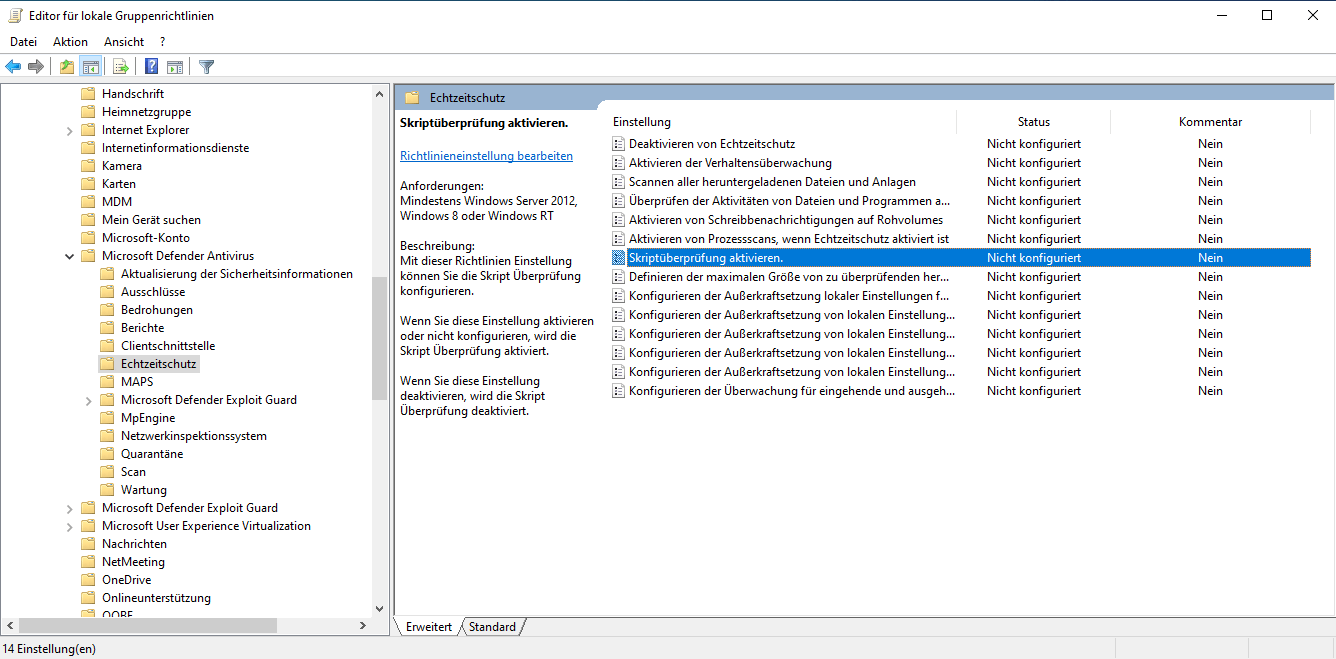The width and height of the screenshot is (1336, 659).
Task: Switch to the Standard tab
Action: (x=493, y=627)
